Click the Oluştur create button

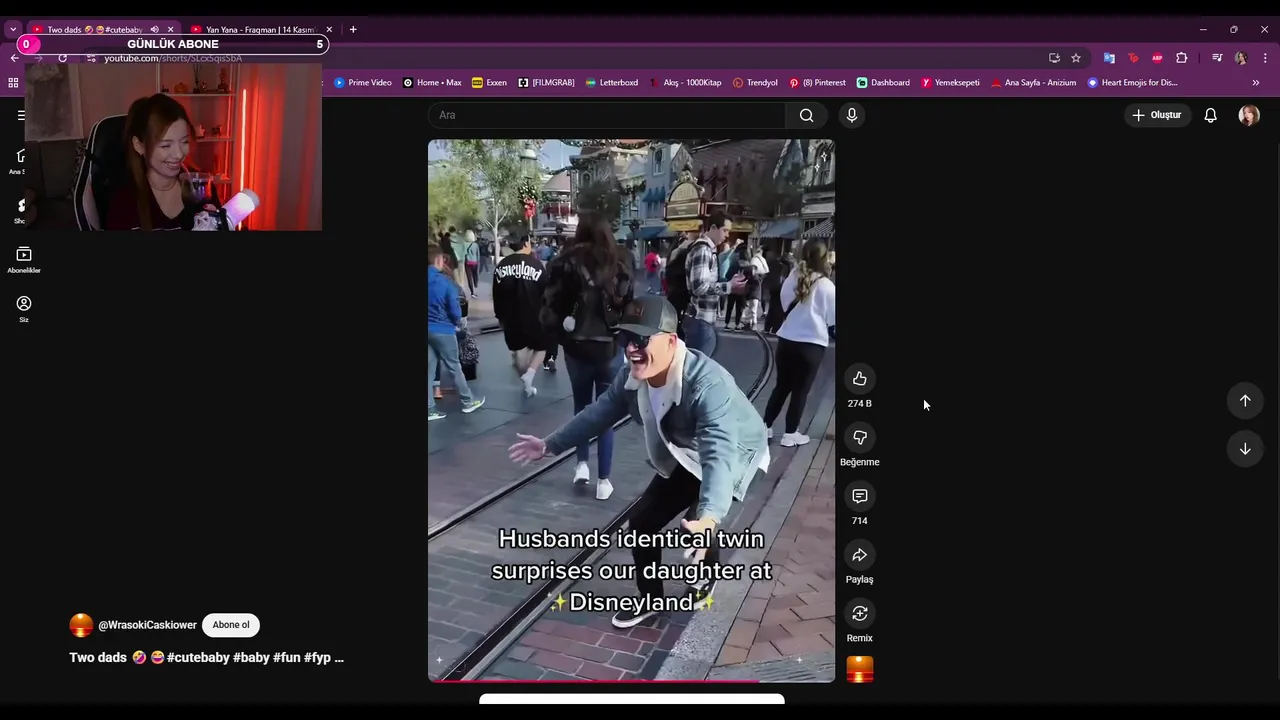tap(1157, 115)
